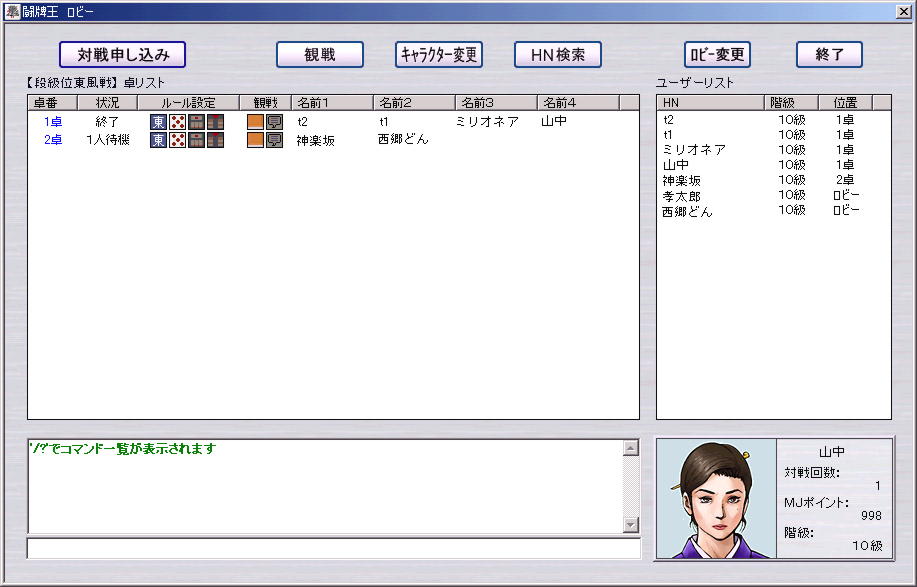This screenshot has height=587, width=917.
Task: Click the red dice rule icon in table 1 row
Action: pos(178,122)
